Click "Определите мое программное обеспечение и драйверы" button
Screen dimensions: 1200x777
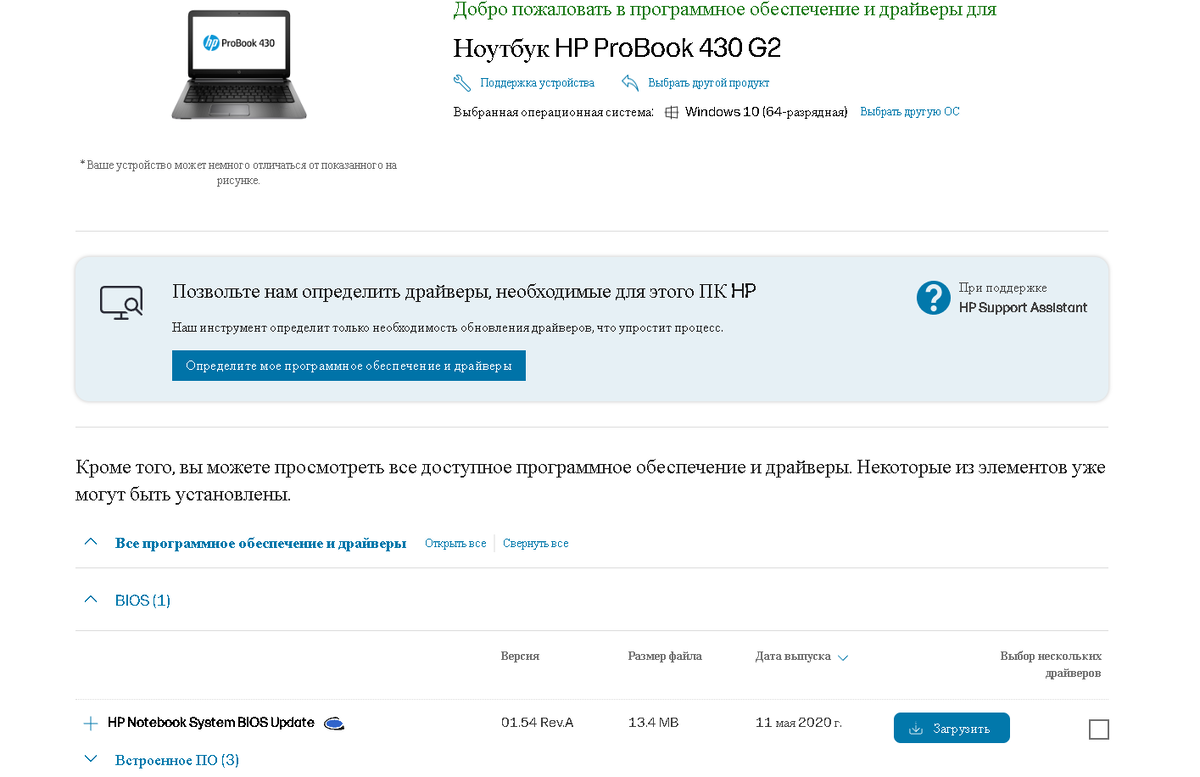point(349,366)
